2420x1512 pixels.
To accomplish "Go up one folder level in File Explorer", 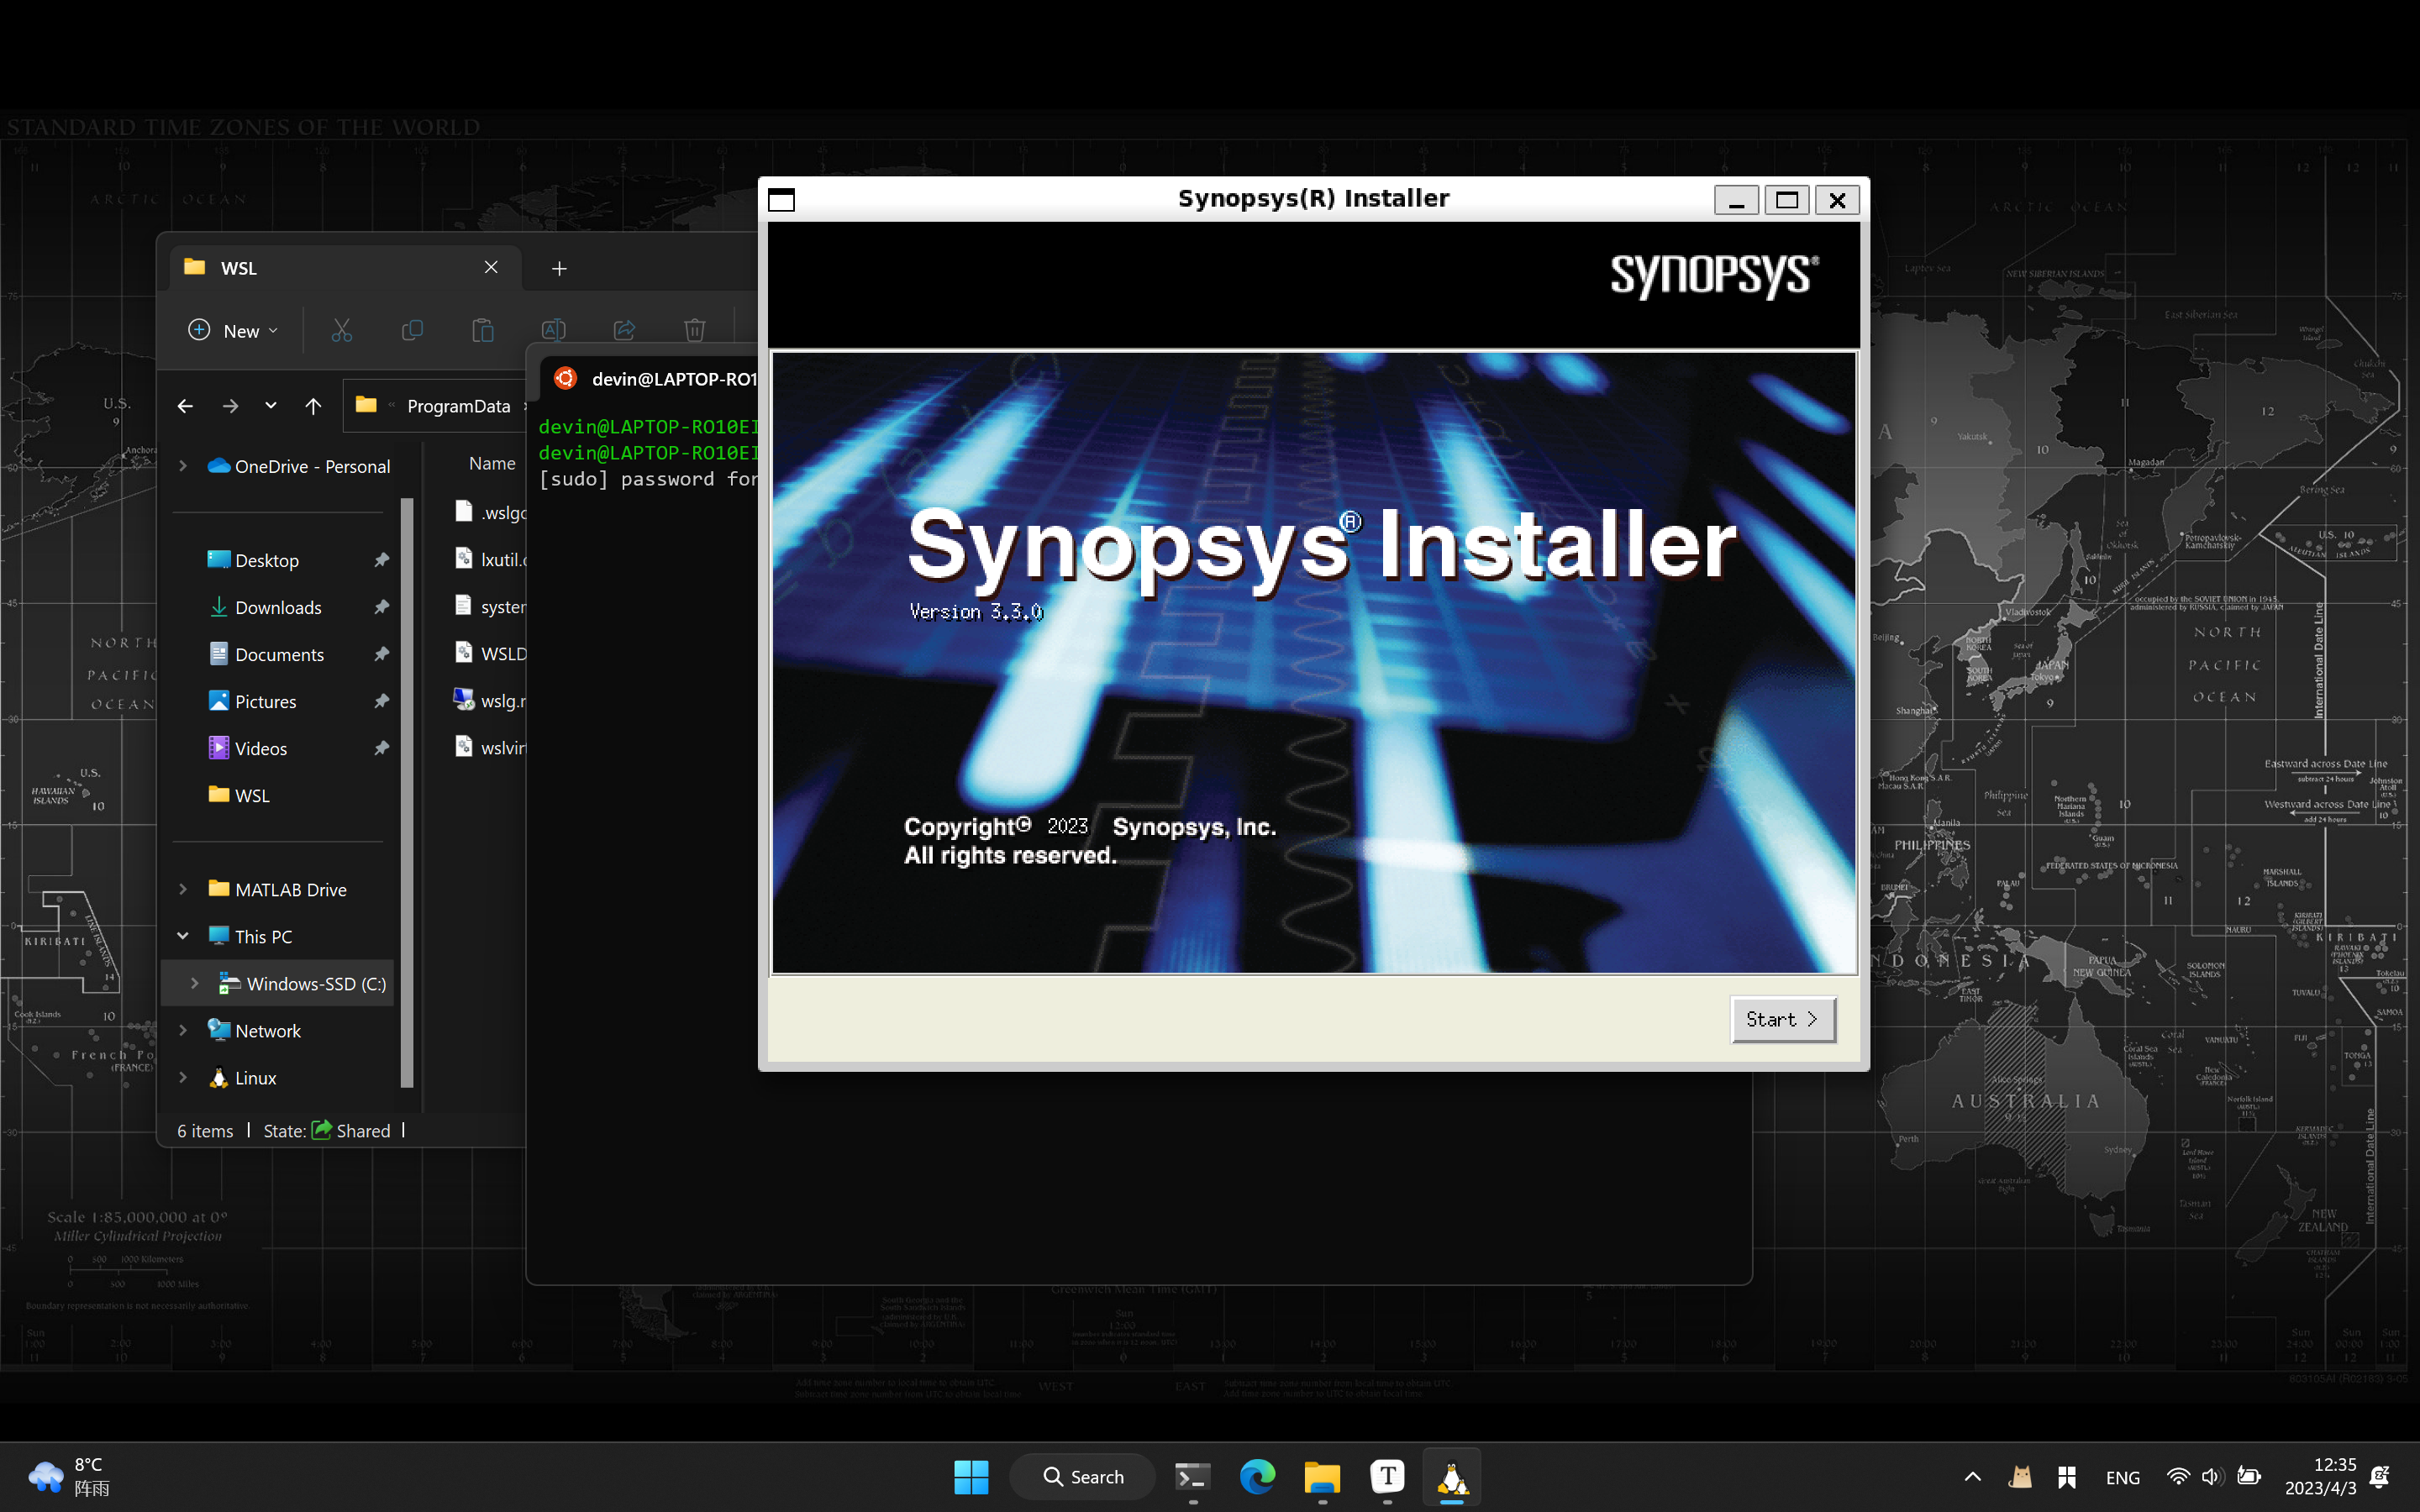I will [x=313, y=406].
